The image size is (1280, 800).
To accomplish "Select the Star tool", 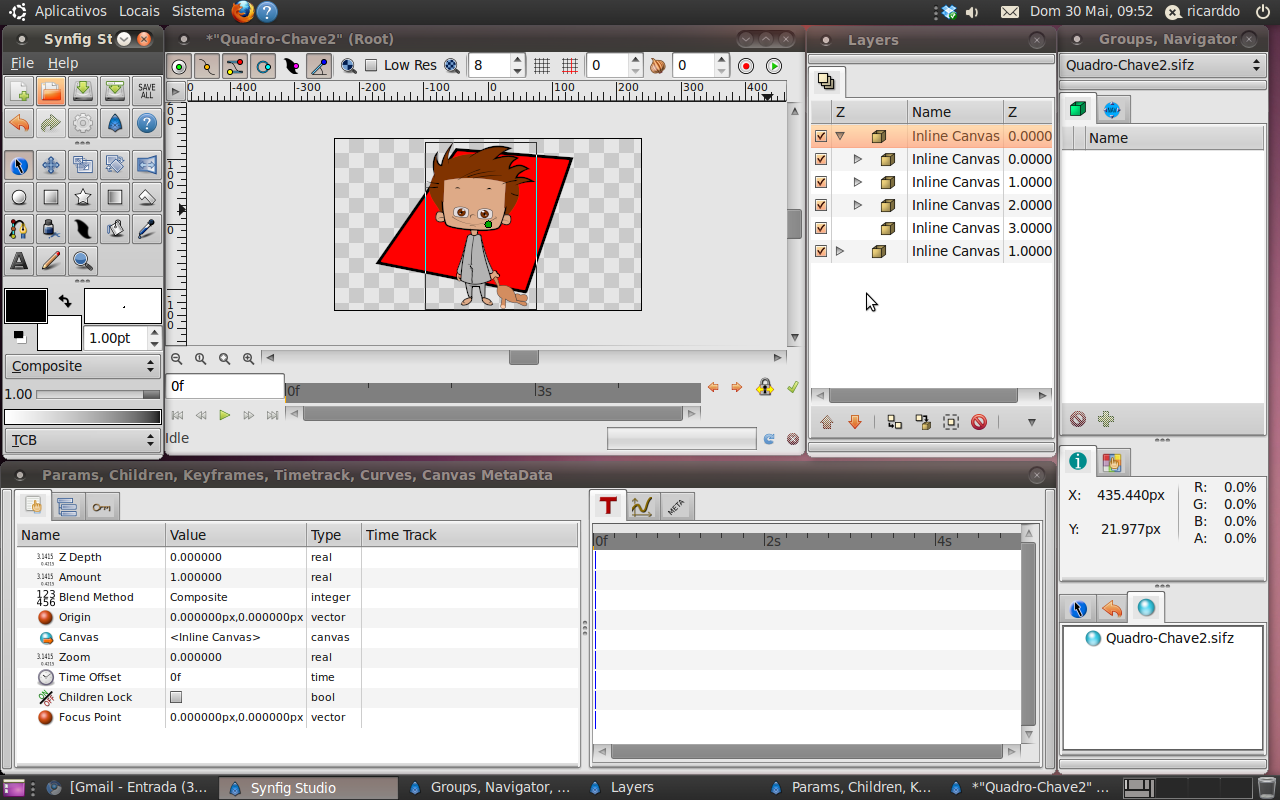I will coord(83,197).
